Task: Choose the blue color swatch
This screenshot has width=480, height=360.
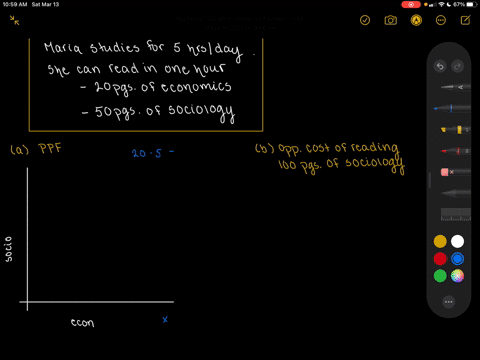Action: pos(457,259)
